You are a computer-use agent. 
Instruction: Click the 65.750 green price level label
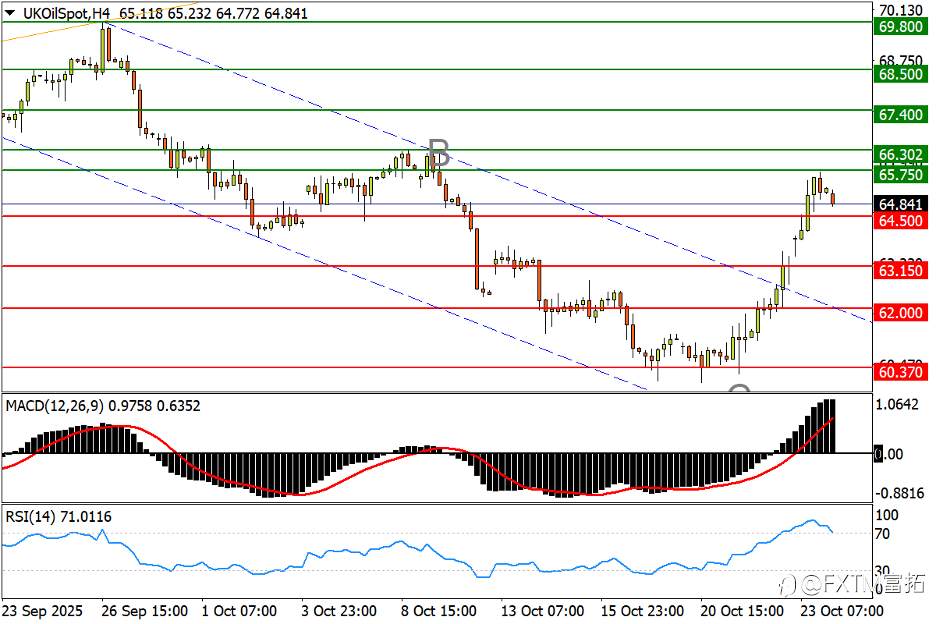point(901,174)
